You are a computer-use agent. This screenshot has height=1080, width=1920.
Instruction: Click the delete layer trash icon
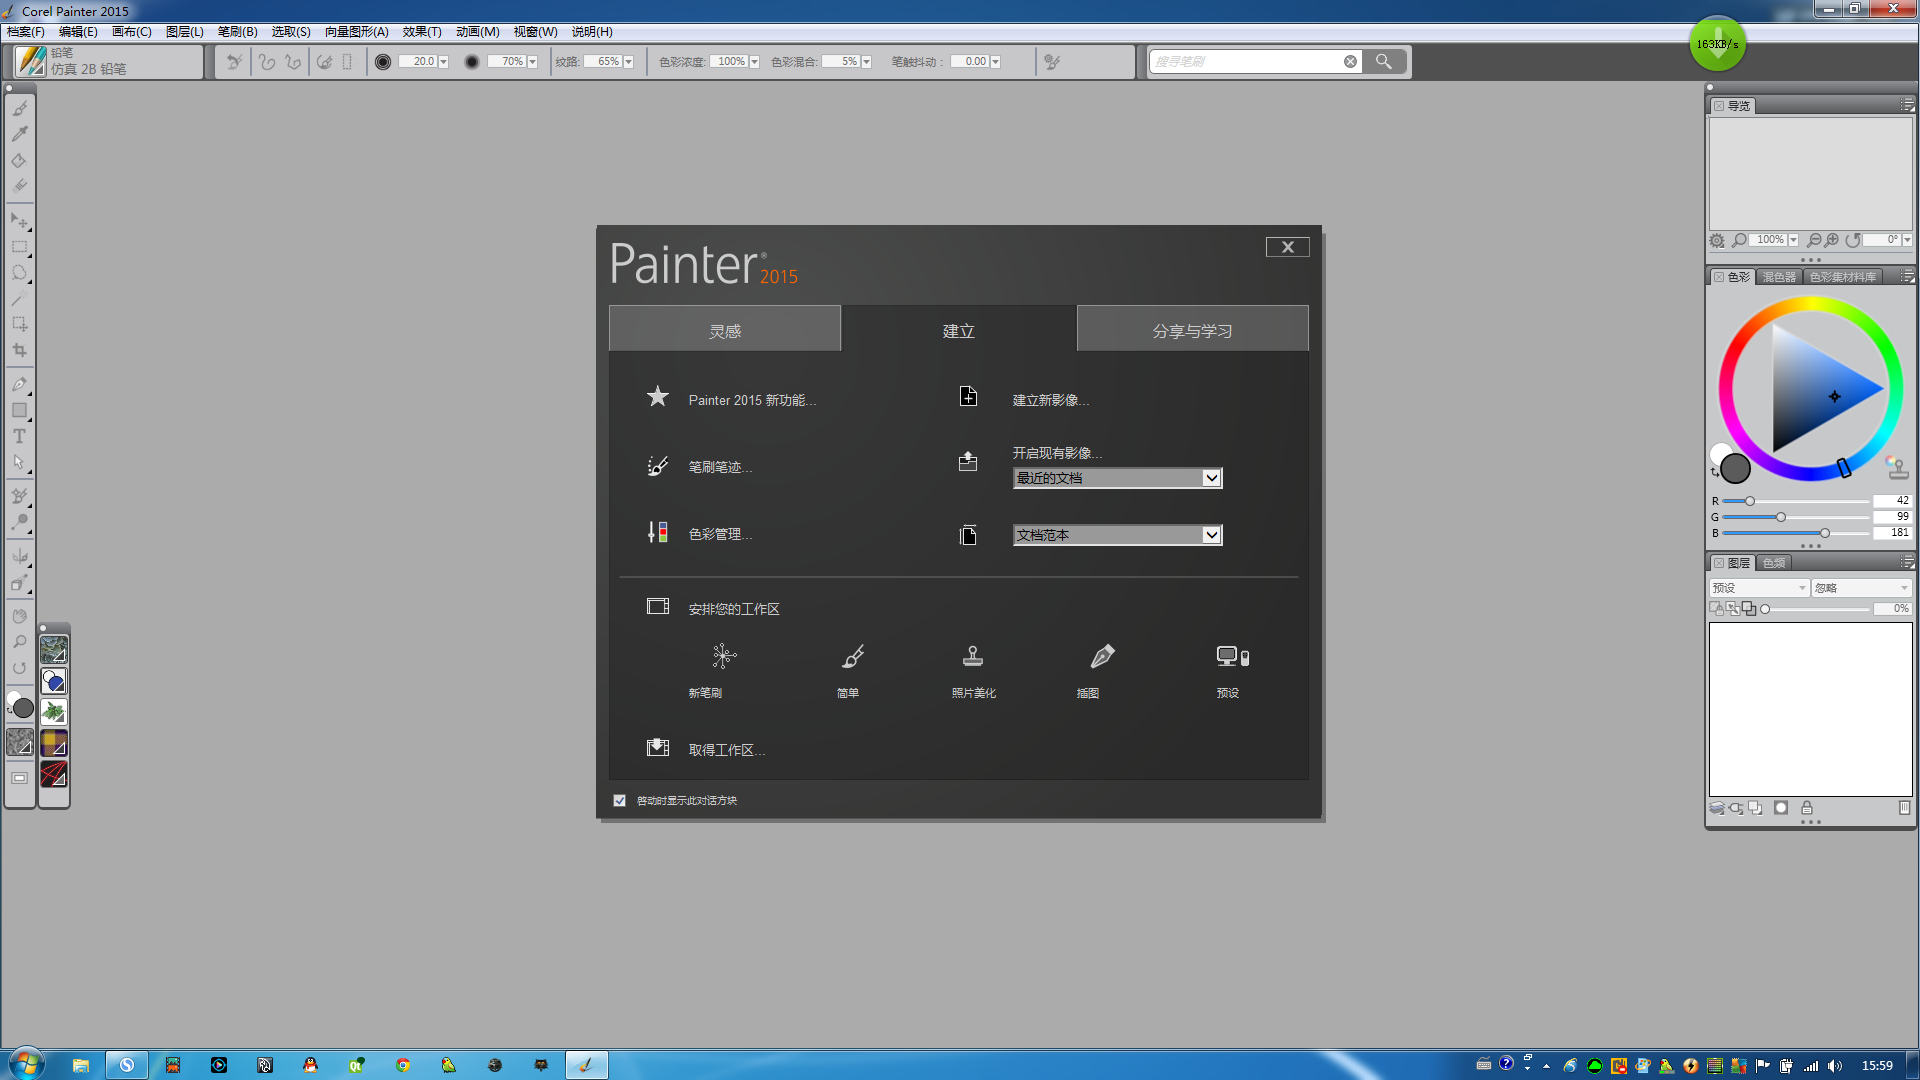[x=1904, y=808]
